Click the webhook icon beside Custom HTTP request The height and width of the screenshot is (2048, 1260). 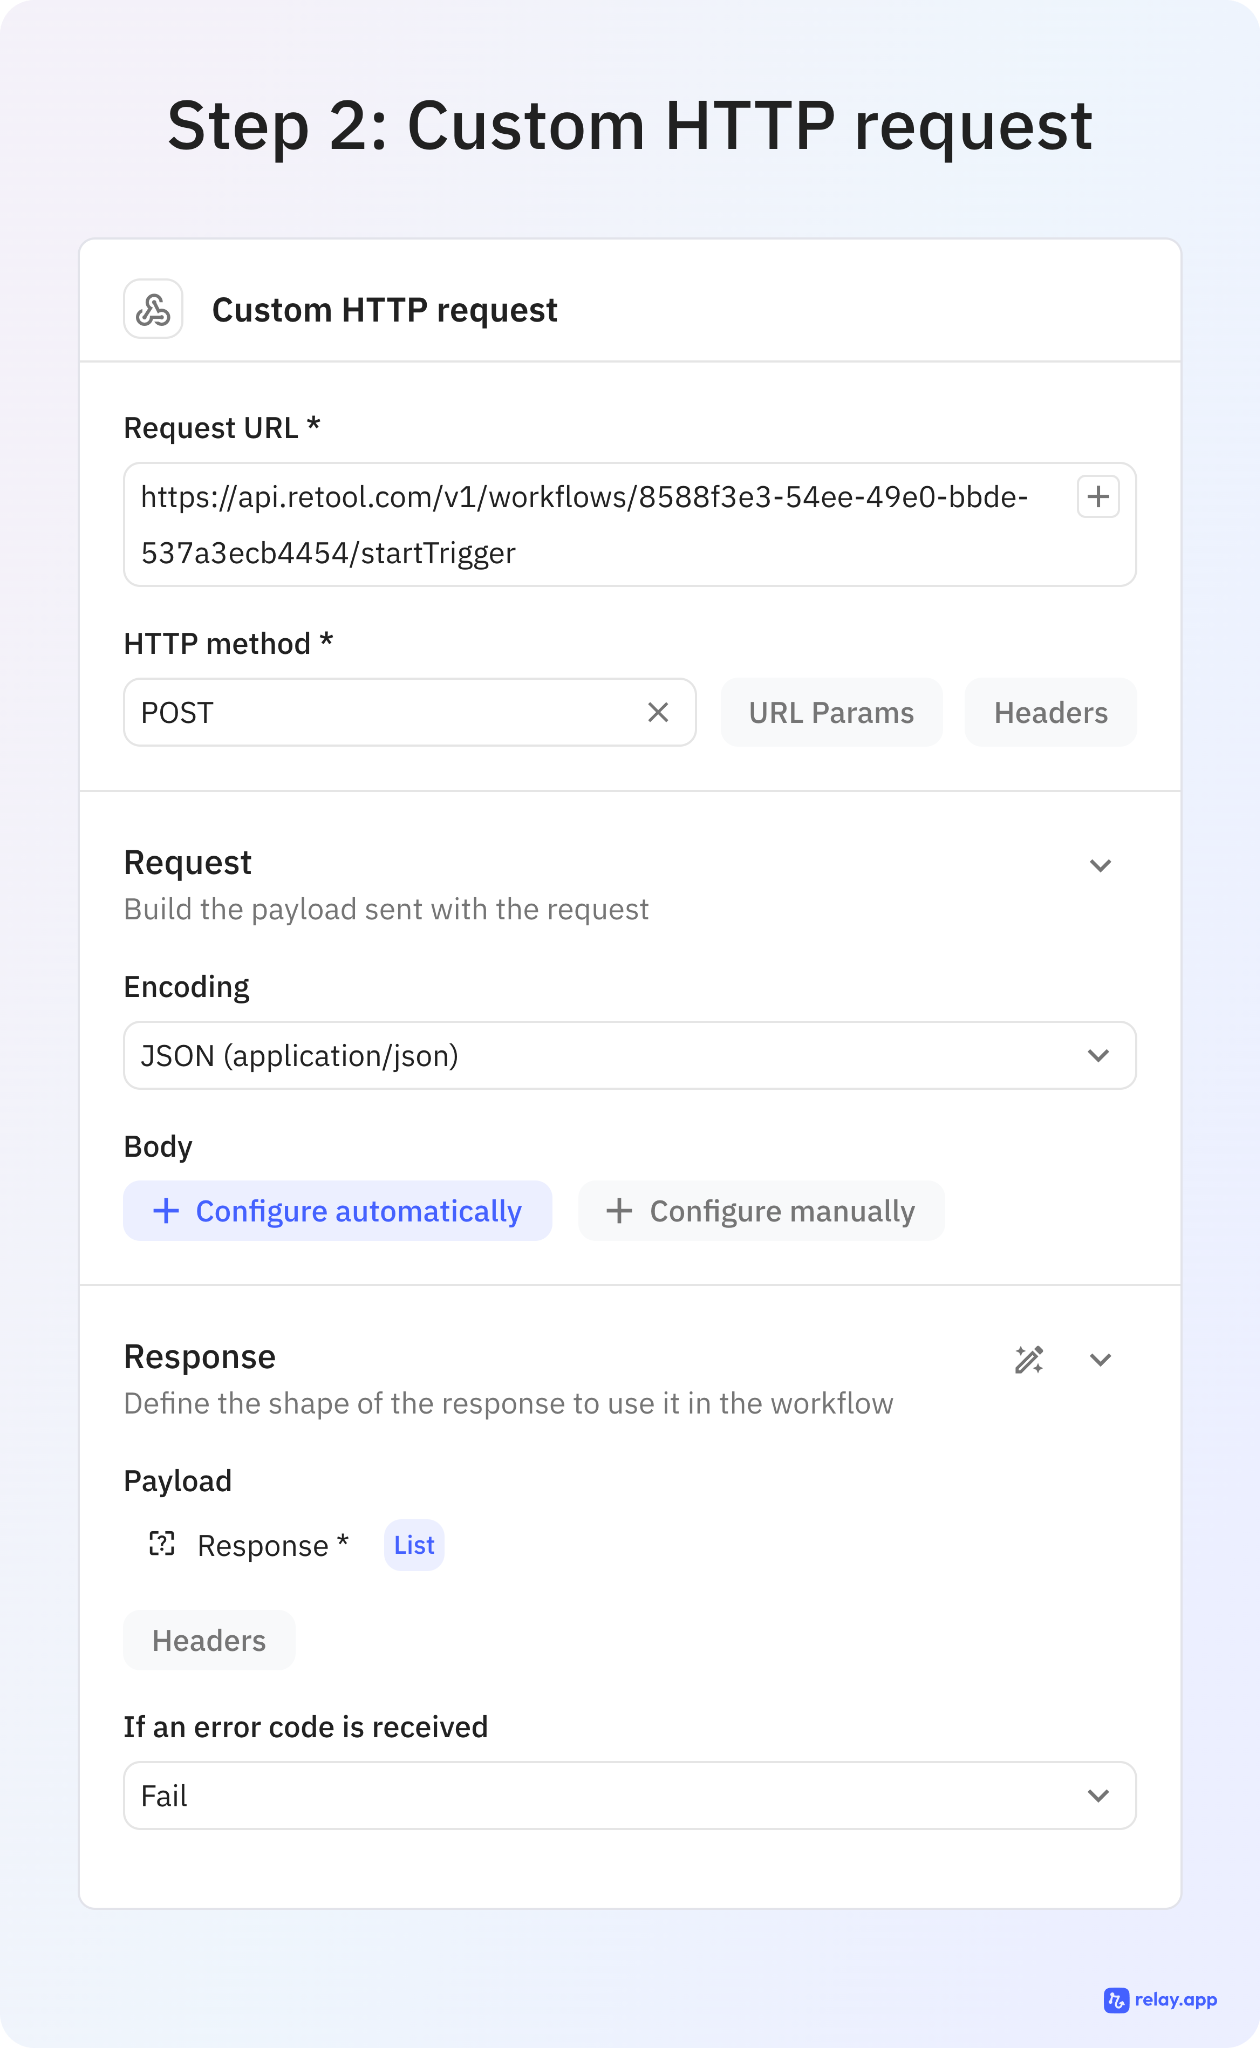click(x=153, y=309)
